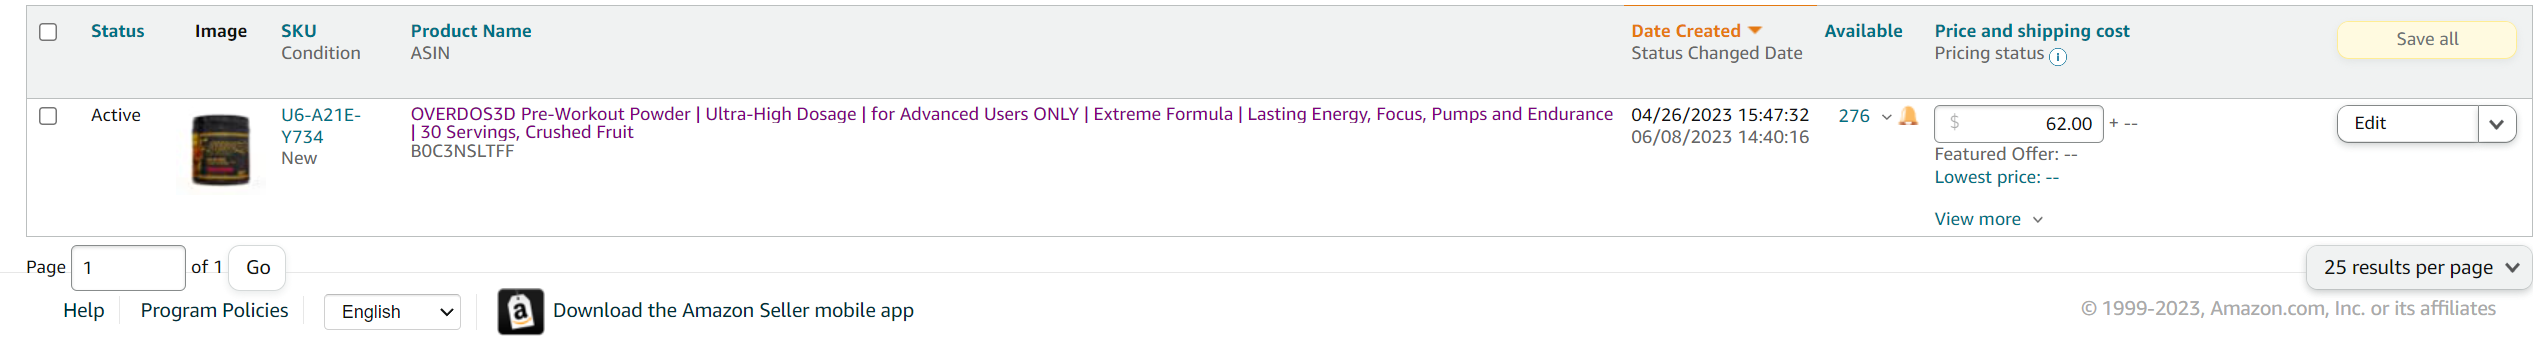
Task: Sort by the Status column header
Action: (x=118, y=31)
